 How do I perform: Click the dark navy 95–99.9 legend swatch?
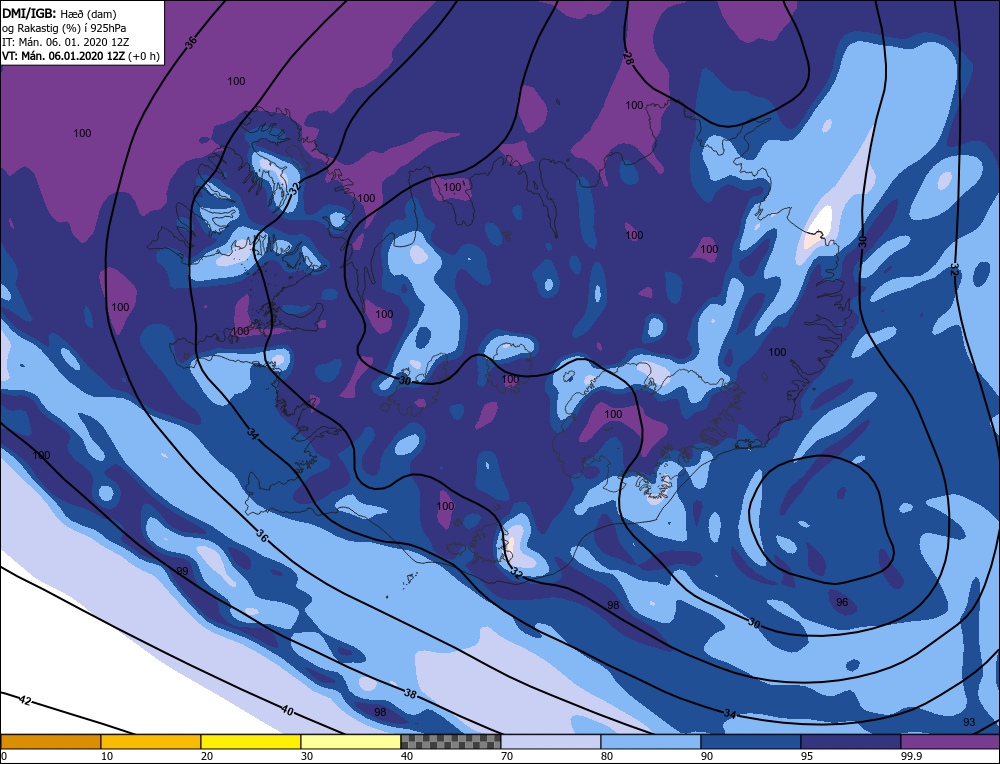pyautogui.click(x=851, y=742)
